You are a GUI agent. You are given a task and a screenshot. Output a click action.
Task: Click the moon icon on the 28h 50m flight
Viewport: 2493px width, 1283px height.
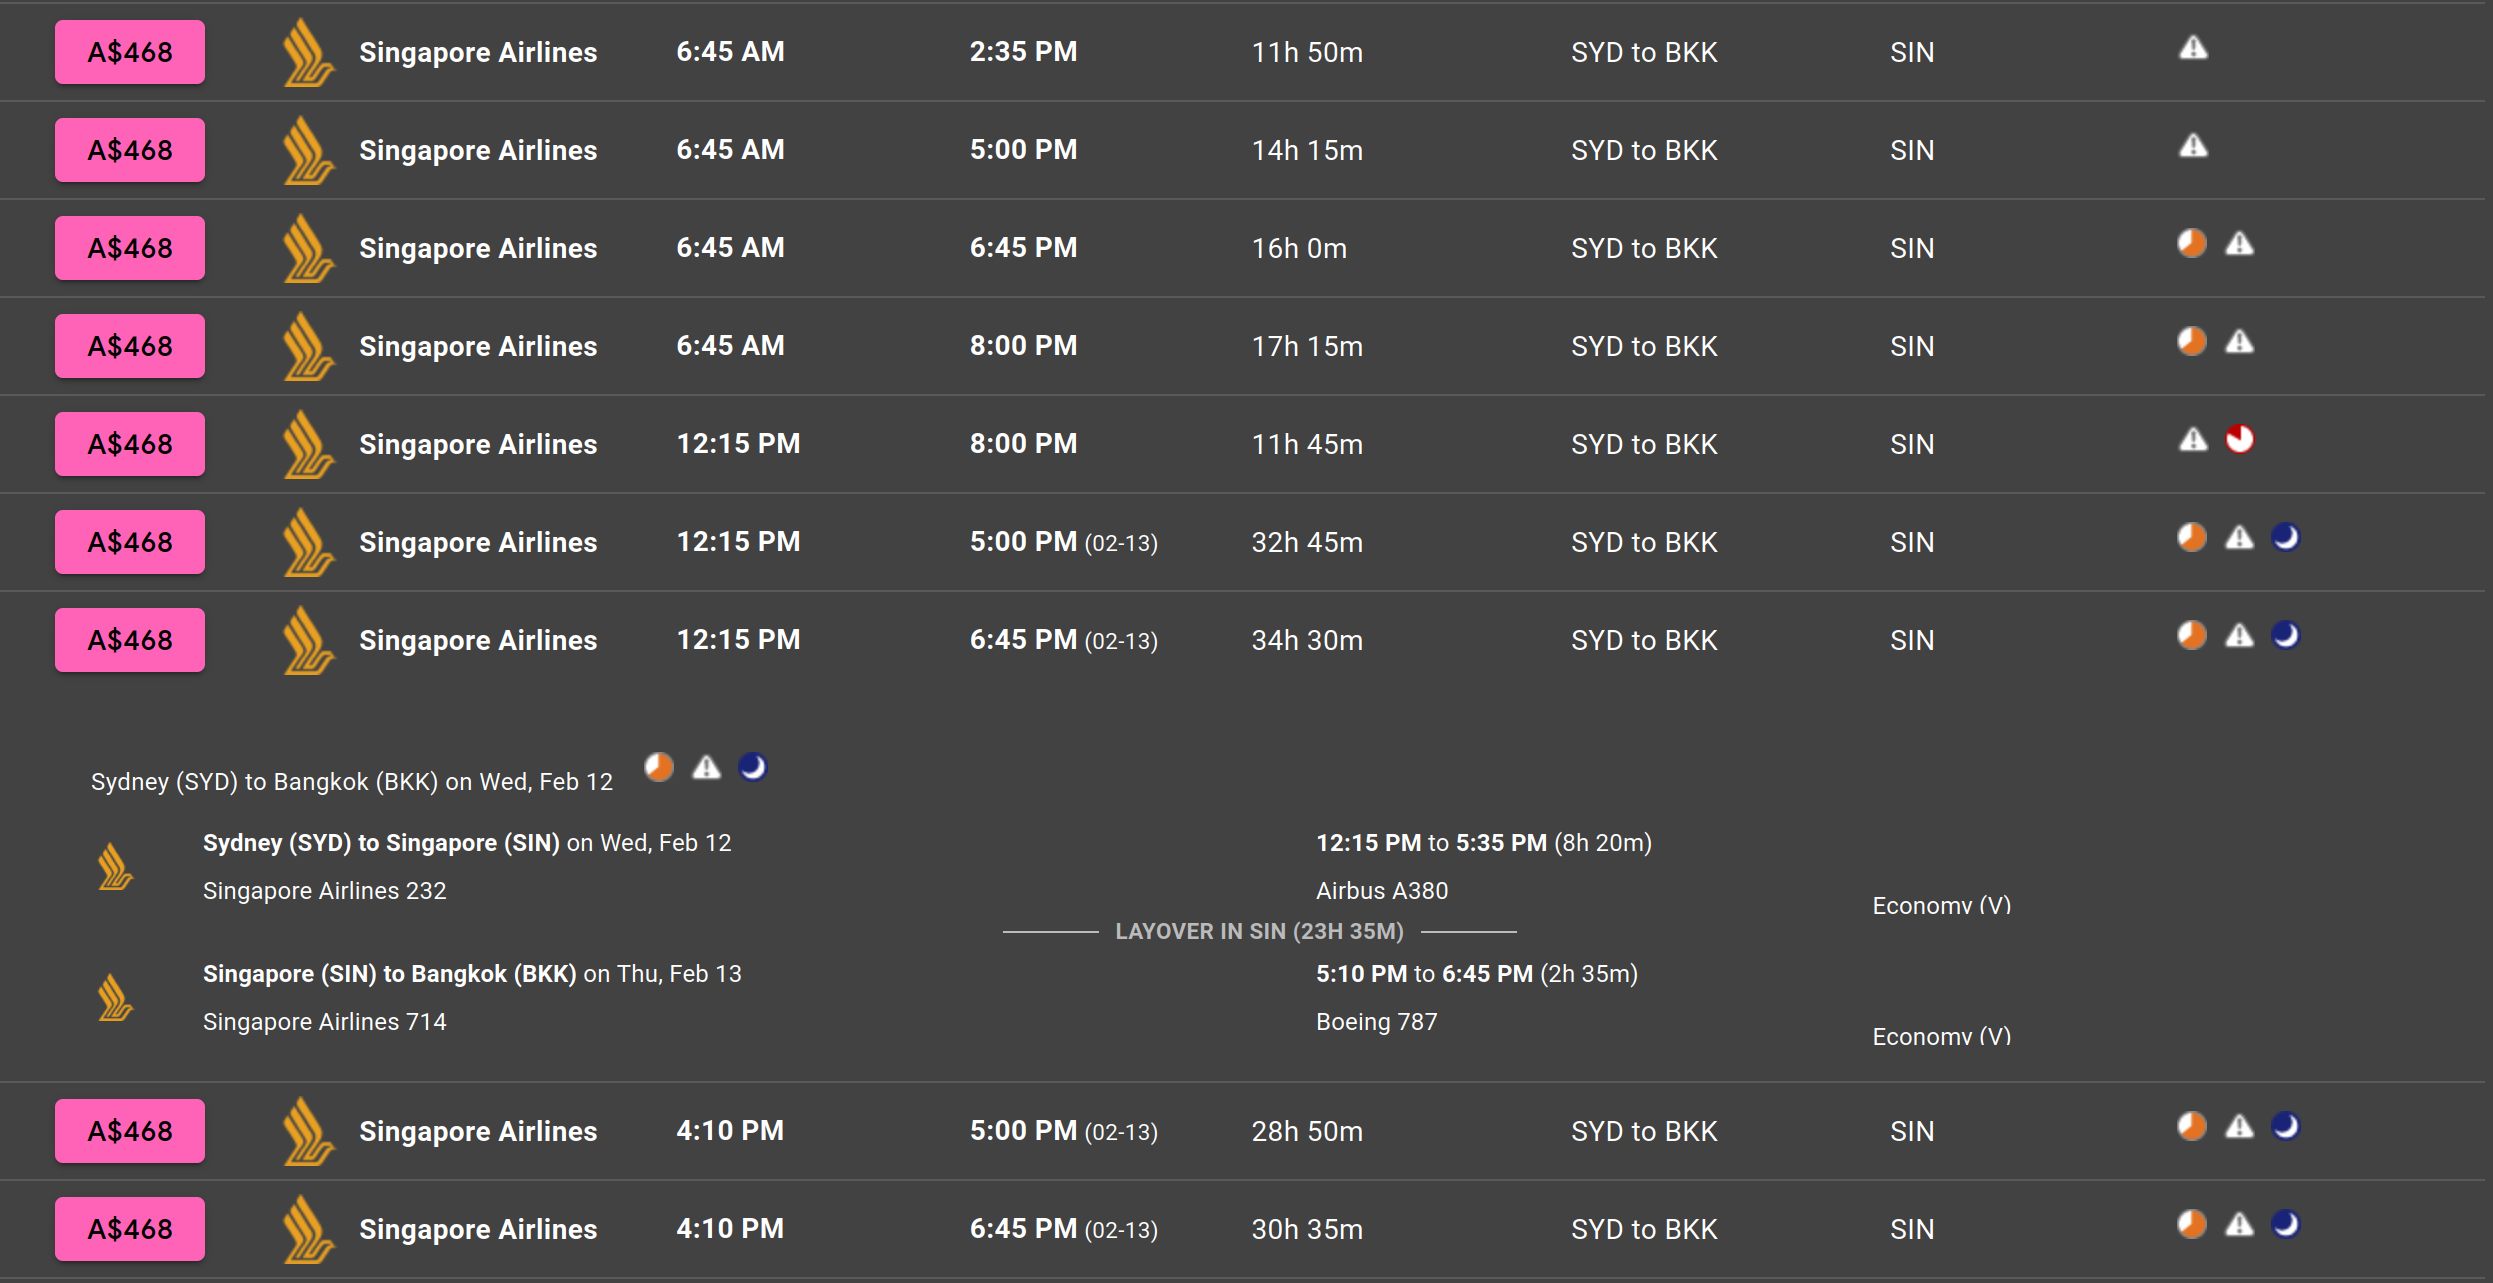coord(2285,1127)
